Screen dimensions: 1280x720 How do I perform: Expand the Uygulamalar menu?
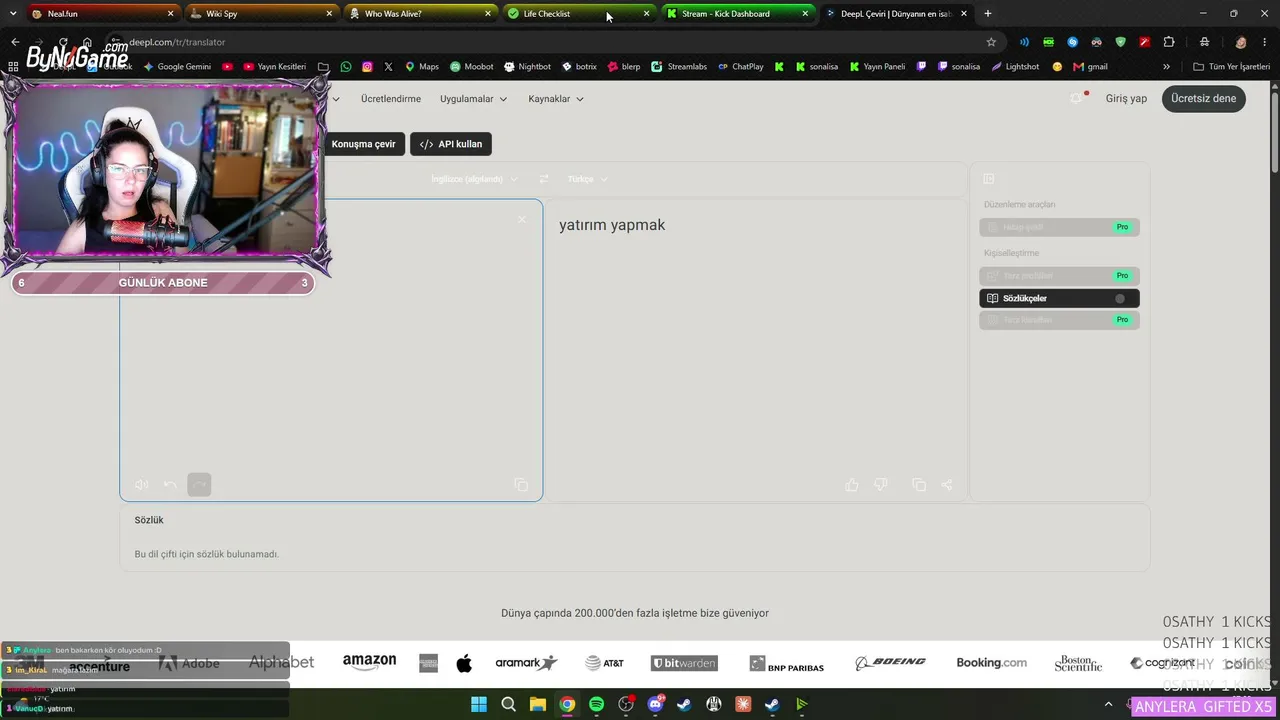pos(473,99)
